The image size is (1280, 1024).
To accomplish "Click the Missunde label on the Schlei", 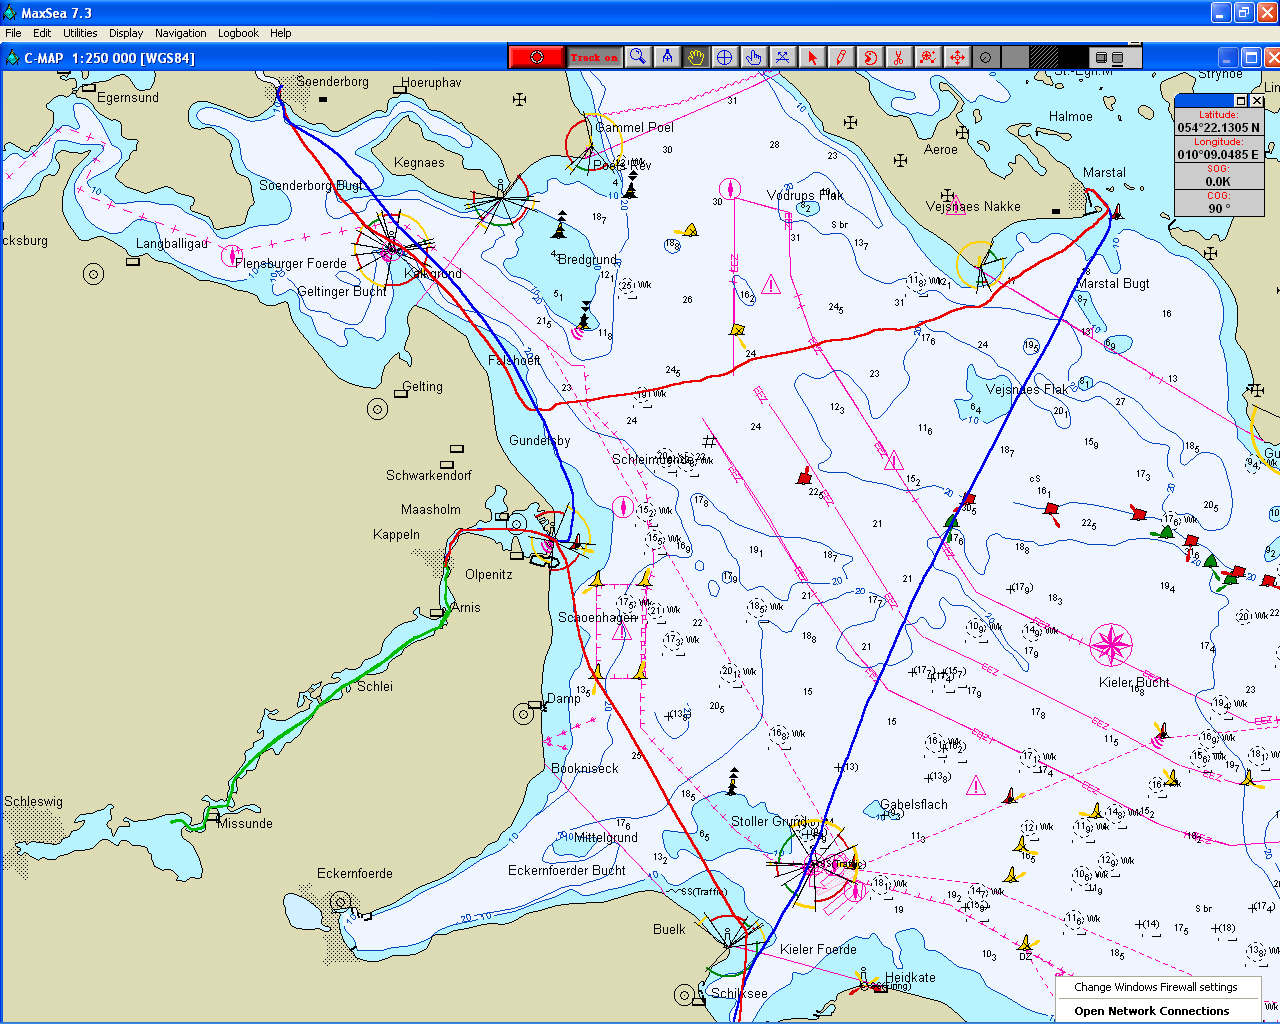I will point(245,823).
